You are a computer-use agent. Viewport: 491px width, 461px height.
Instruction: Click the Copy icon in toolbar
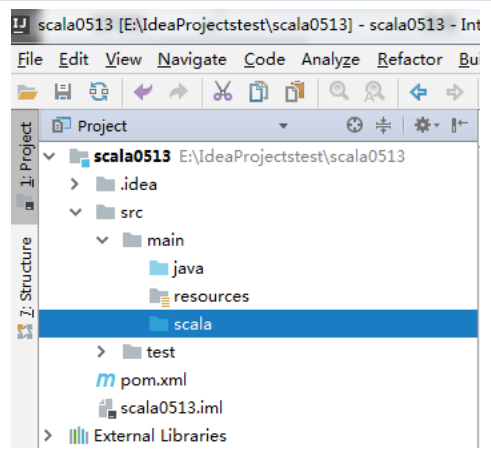[x=259, y=91]
